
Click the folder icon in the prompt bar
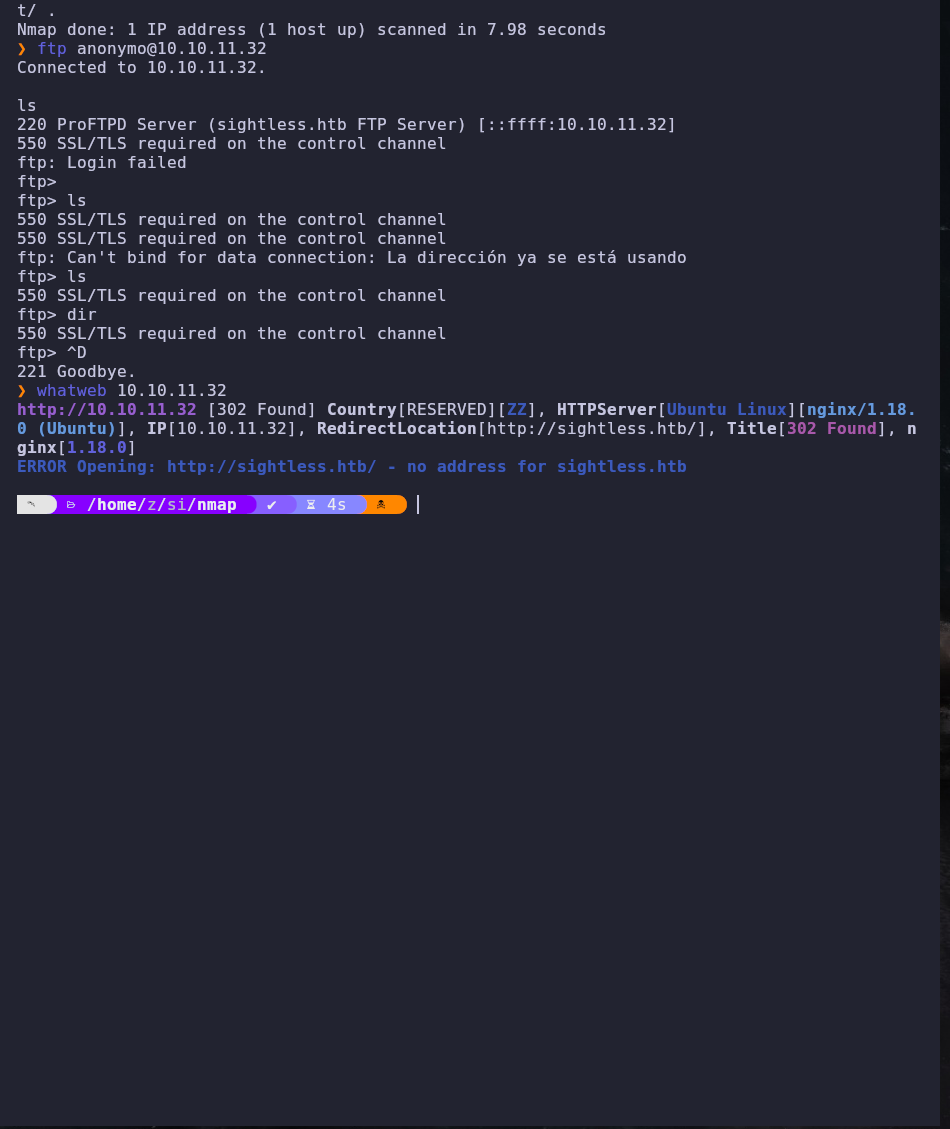click(x=71, y=505)
